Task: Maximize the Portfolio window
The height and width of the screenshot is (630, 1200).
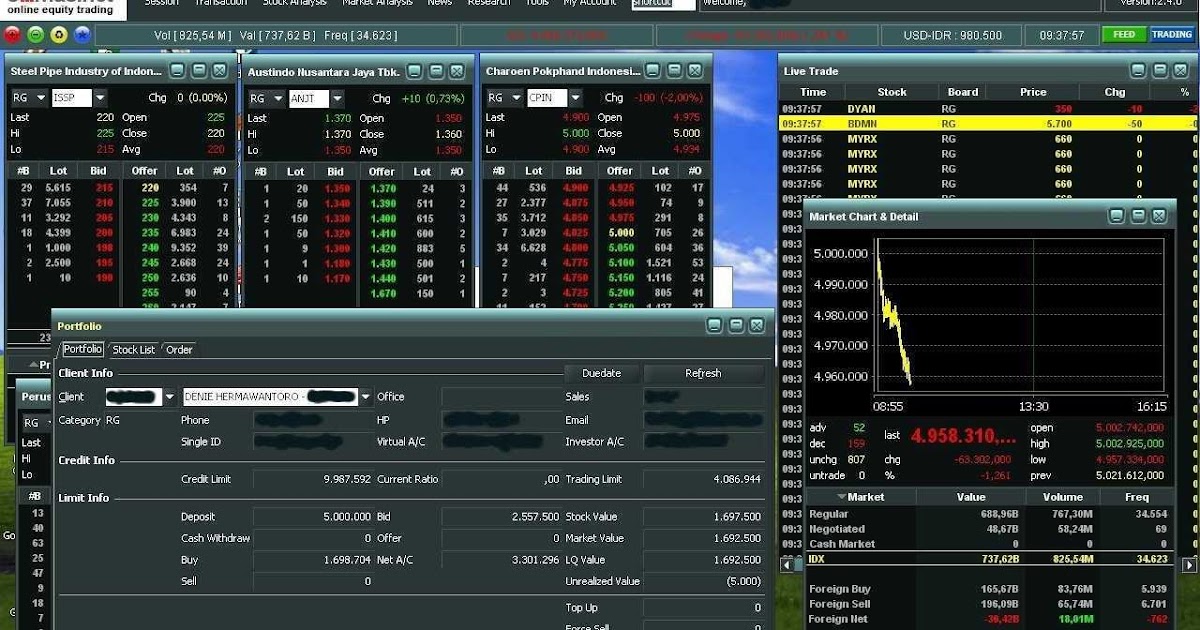Action: [735, 326]
